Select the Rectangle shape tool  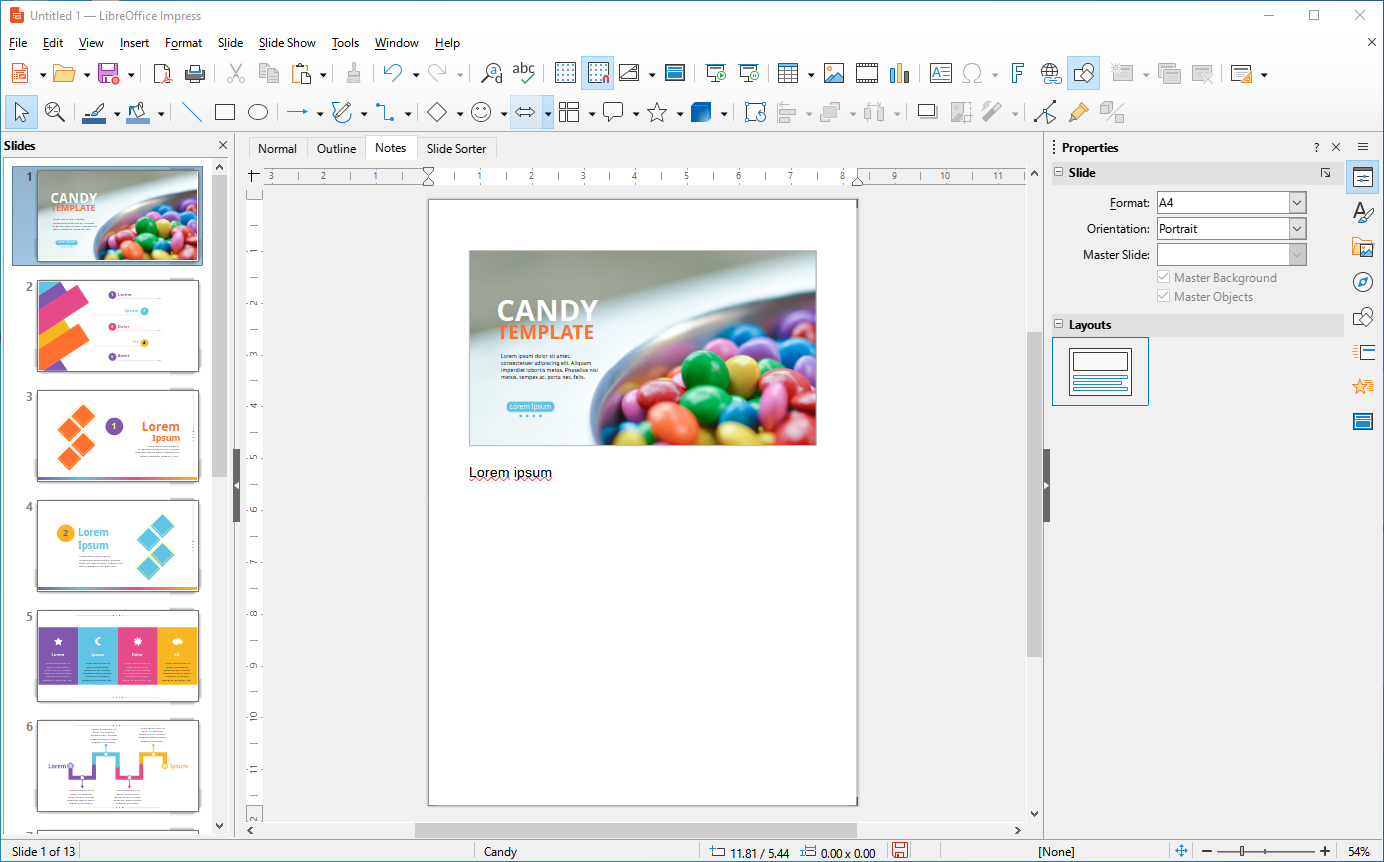(225, 112)
